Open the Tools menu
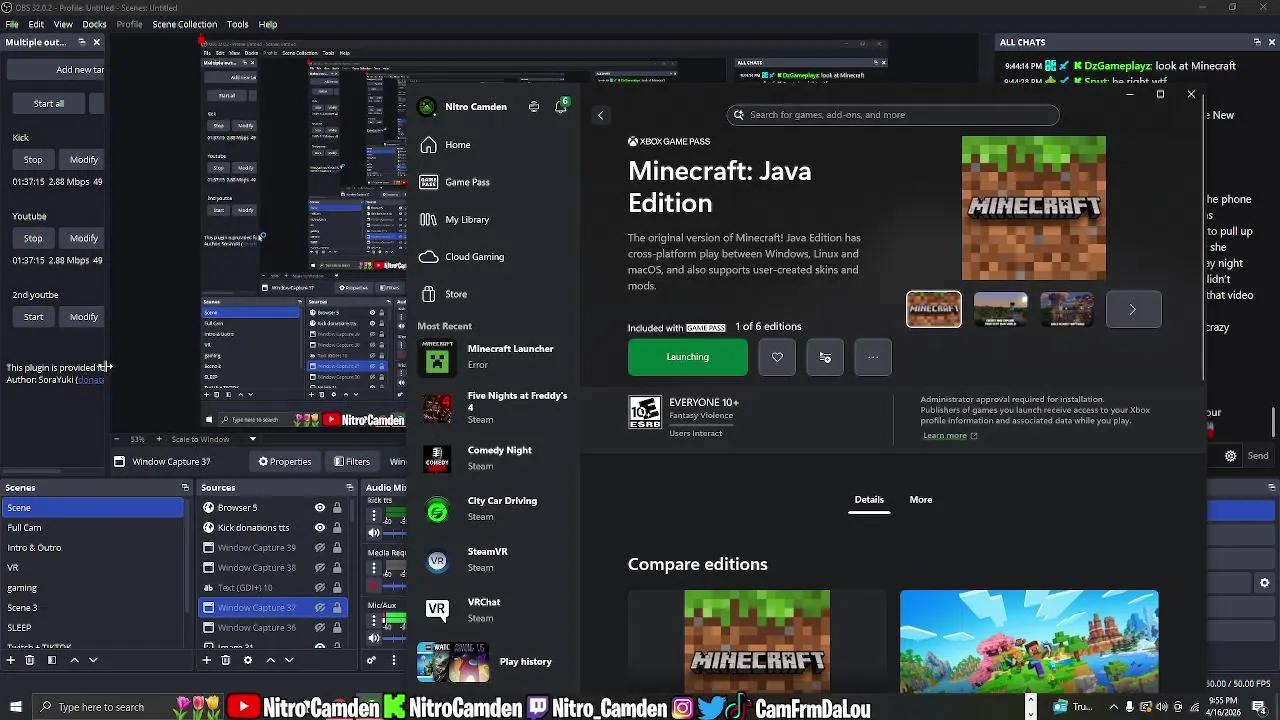This screenshot has height=720, width=1280. (x=237, y=24)
